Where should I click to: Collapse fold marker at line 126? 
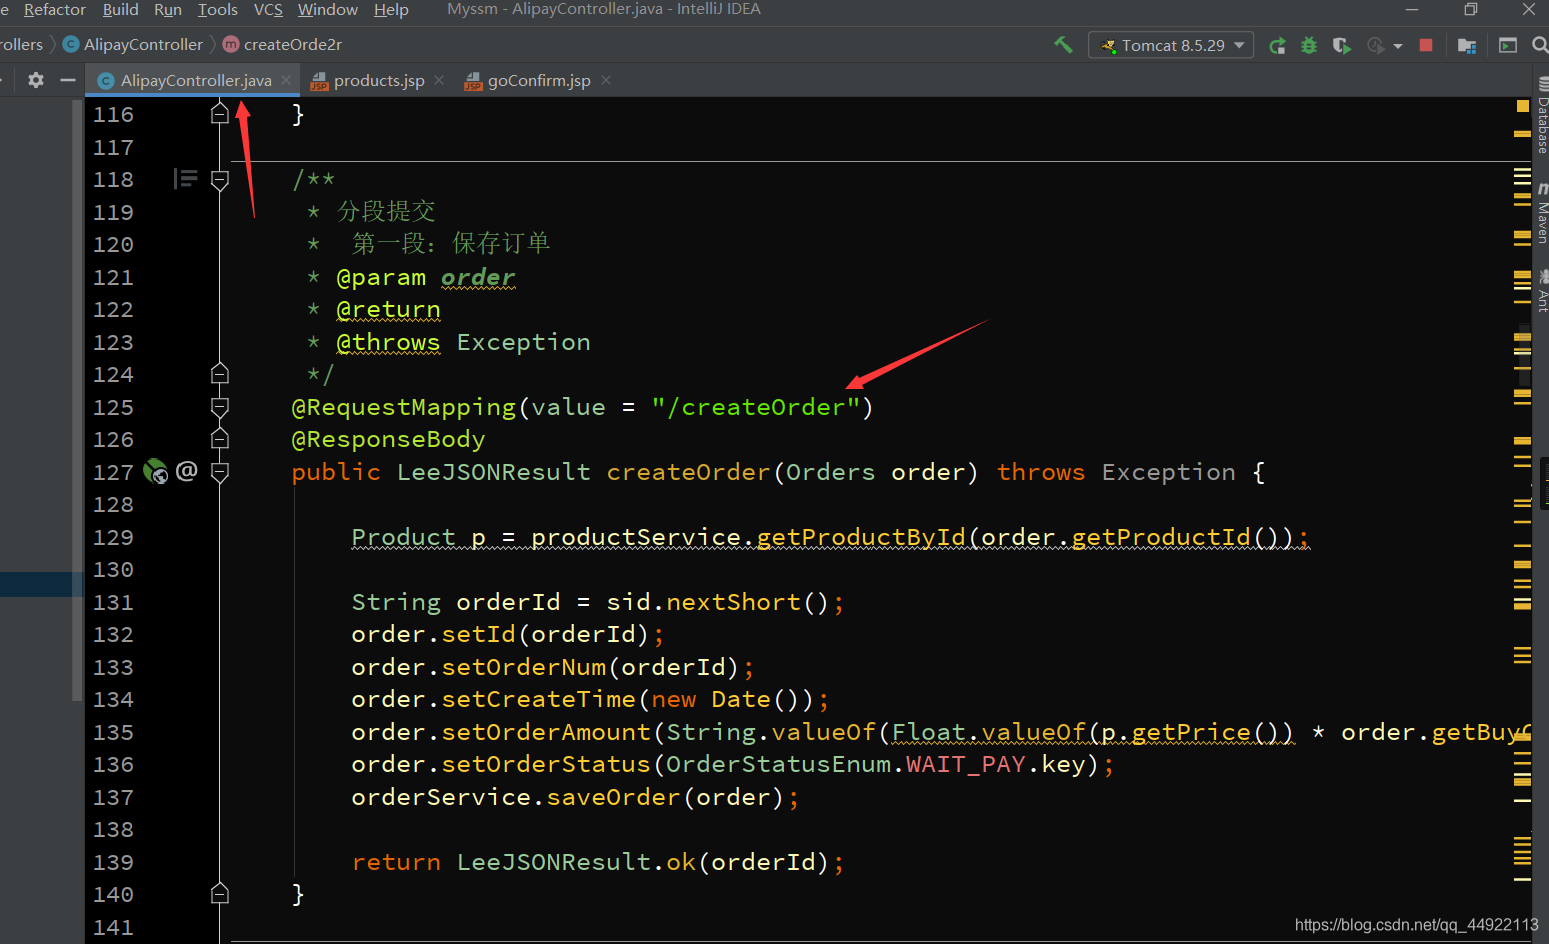pos(220,439)
